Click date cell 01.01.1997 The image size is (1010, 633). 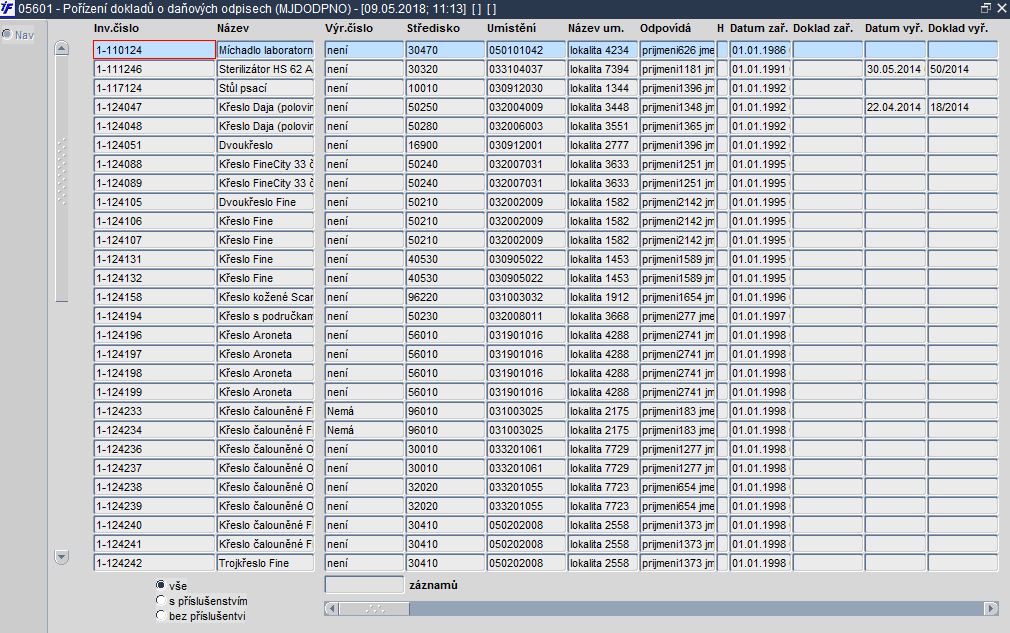click(760, 316)
